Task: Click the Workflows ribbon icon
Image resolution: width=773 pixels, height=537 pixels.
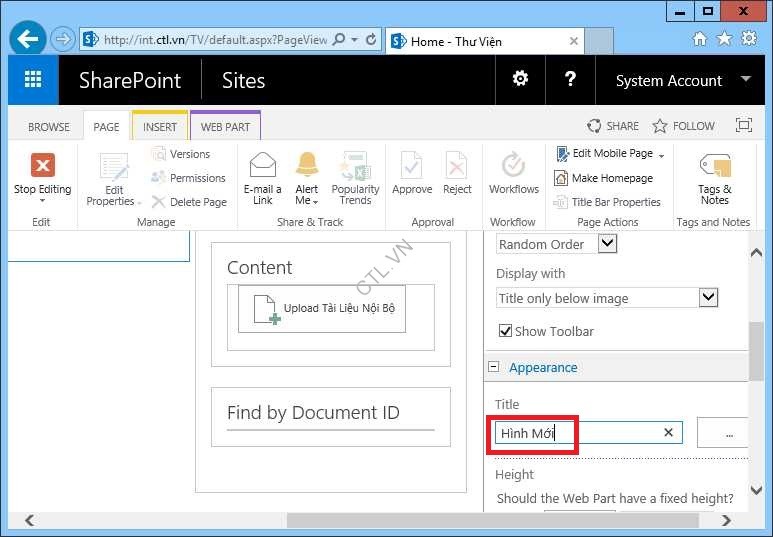Action: pos(513,166)
